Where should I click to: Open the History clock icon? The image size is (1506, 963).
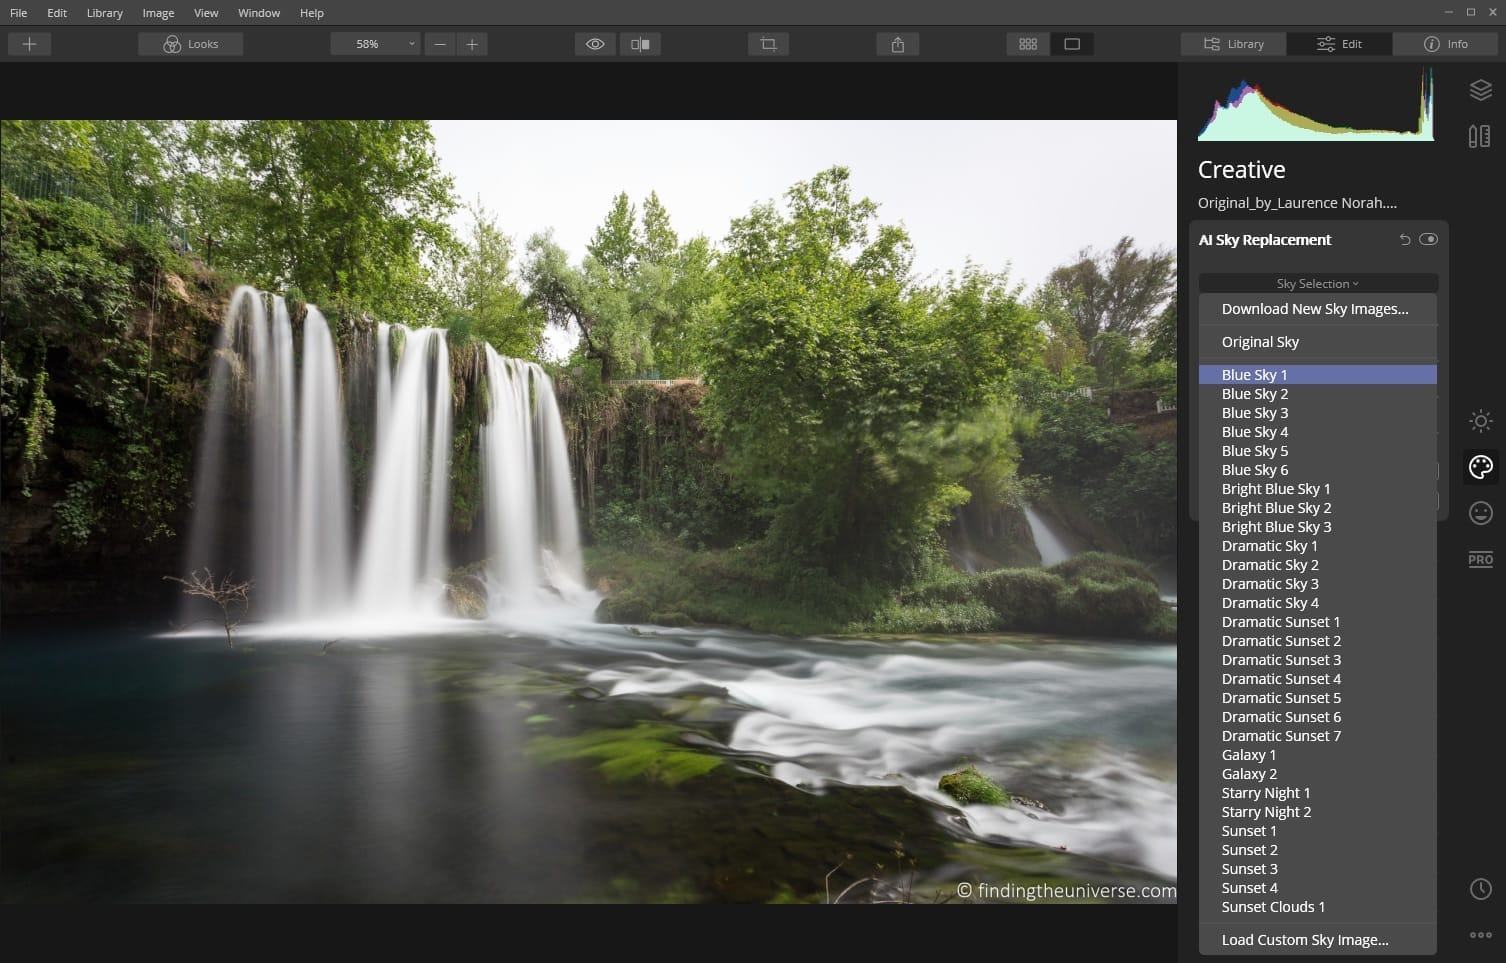click(x=1480, y=889)
